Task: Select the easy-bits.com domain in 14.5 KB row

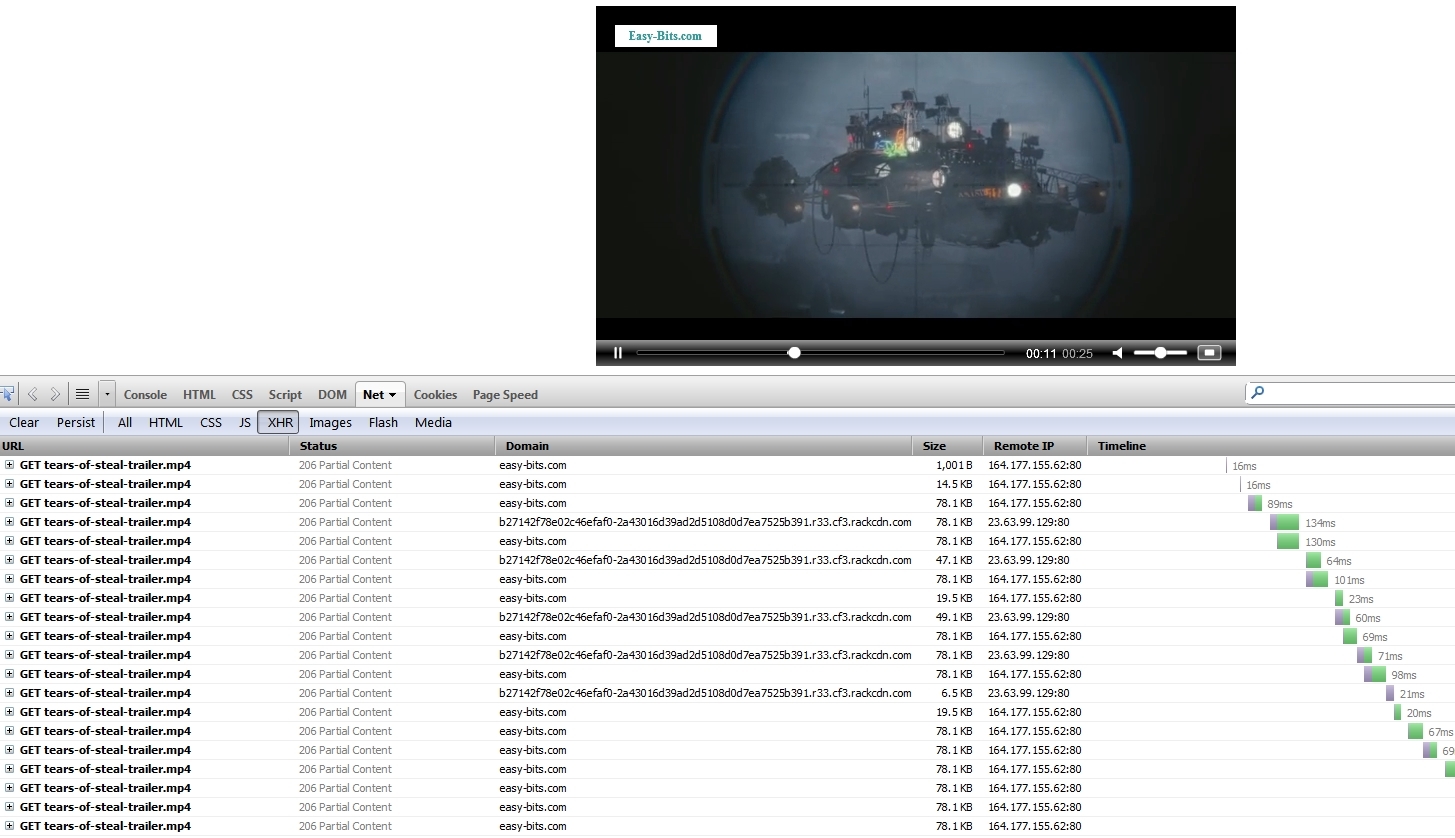Action: pyautogui.click(x=533, y=484)
